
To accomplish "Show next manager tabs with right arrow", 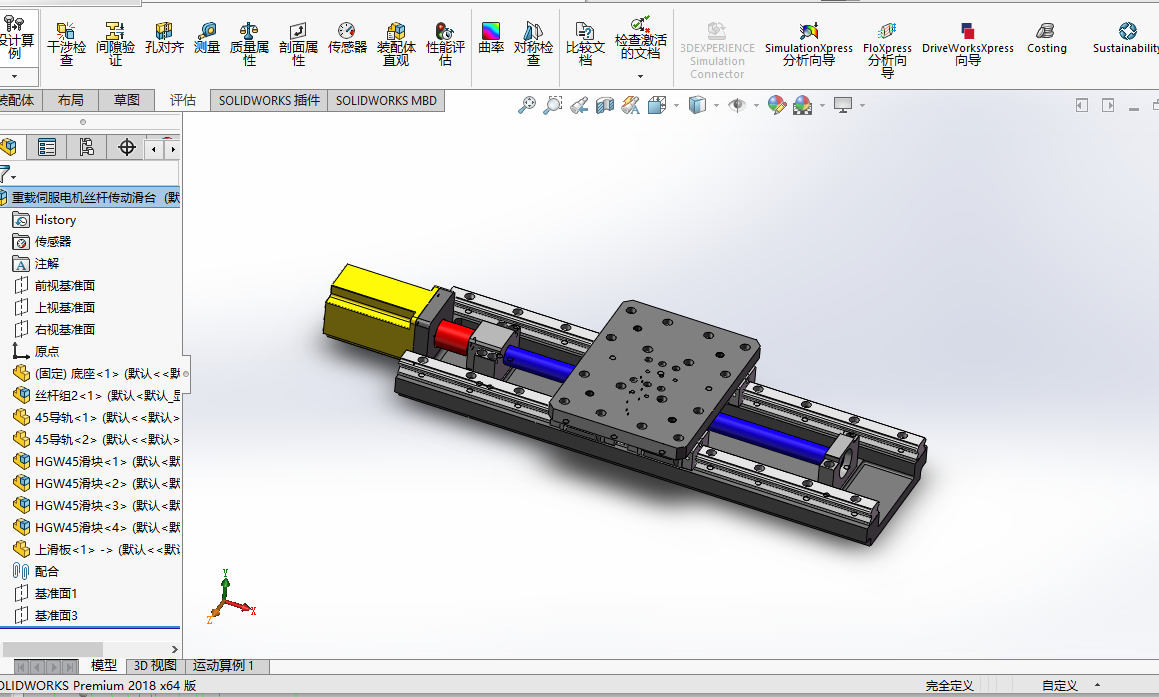I will (x=173, y=149).
